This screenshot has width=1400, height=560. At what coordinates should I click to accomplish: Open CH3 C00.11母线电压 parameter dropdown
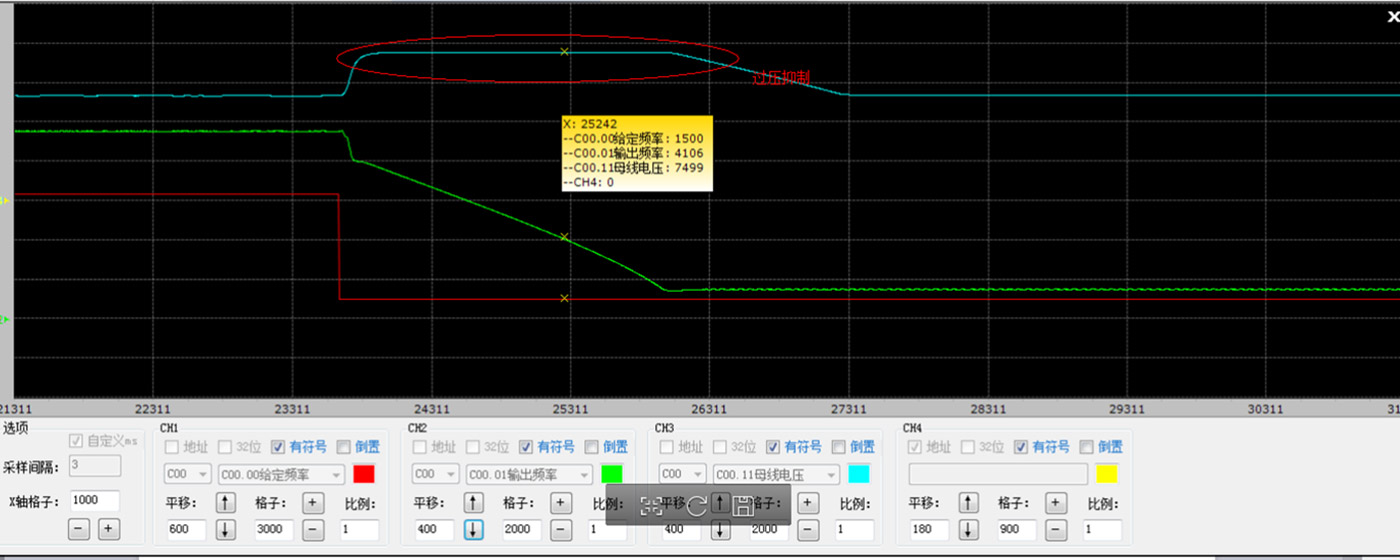[777, 474]
